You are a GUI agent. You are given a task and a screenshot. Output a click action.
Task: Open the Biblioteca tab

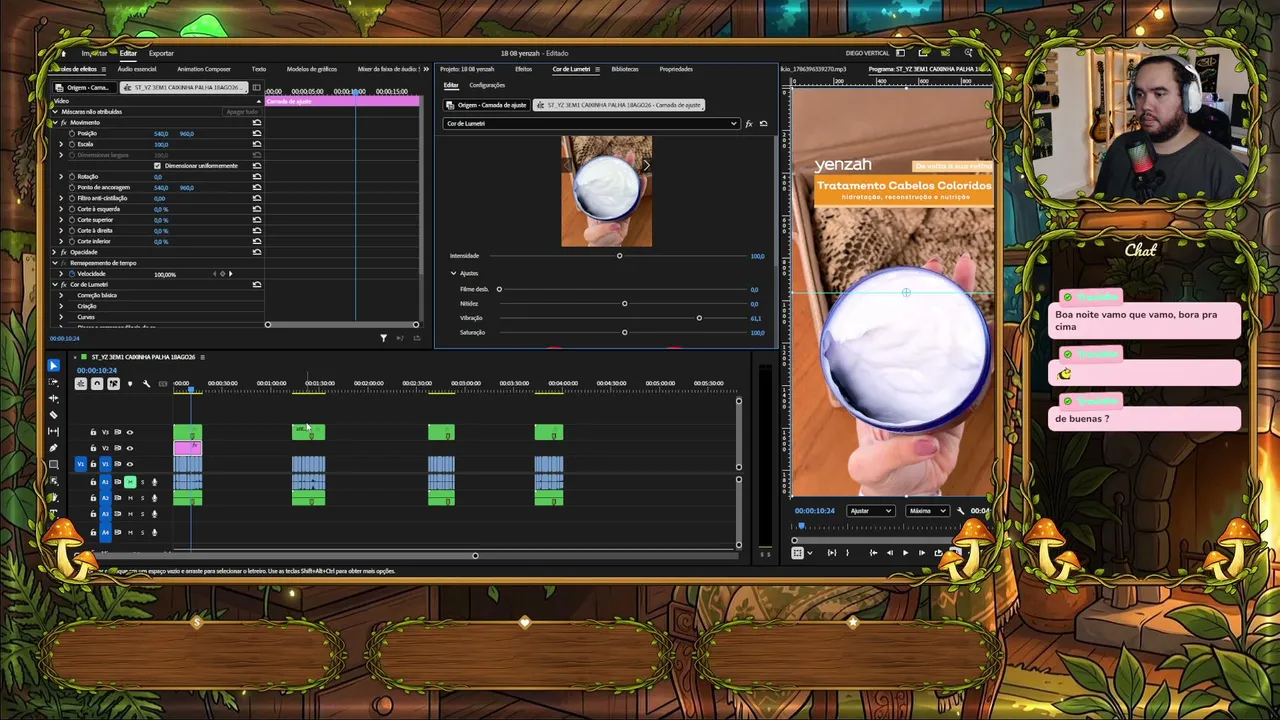[x=625, y=69]
